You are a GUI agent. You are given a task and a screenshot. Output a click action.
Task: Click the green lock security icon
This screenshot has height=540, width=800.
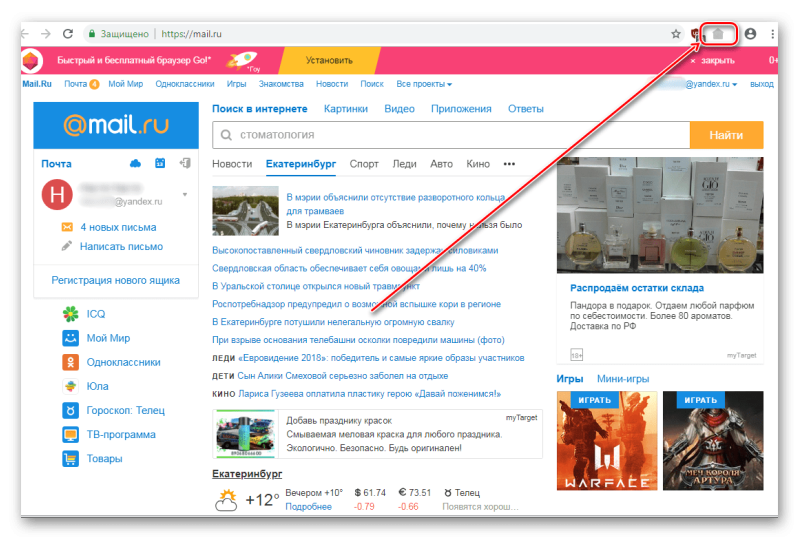[x=92, y=34]
